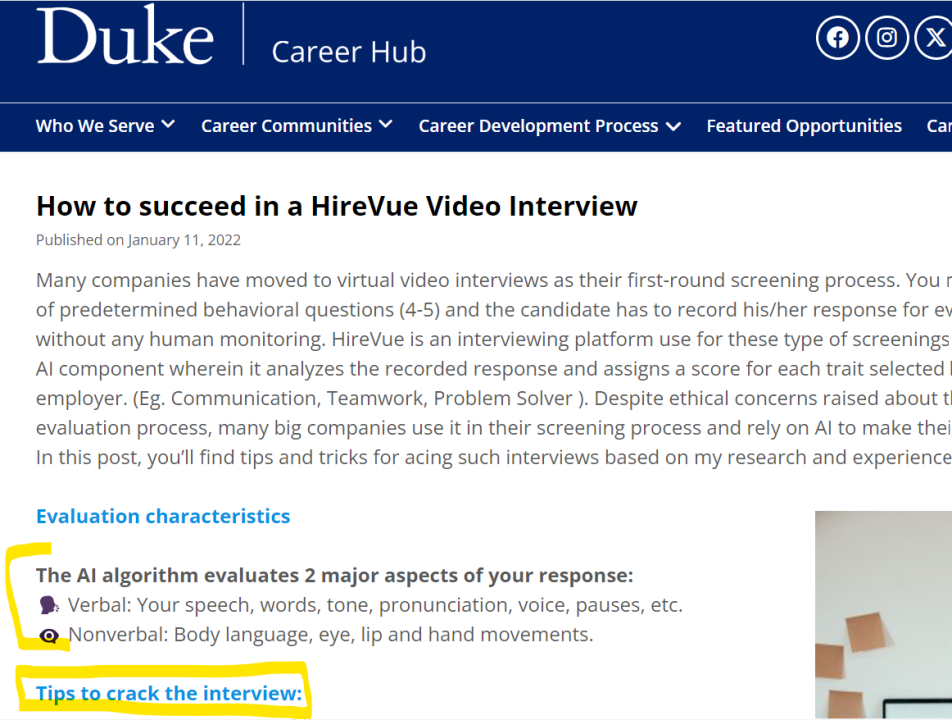This screenshot has height=720, width=952.
Task: Open the Who We Serve menu
Action: [95, 126]
